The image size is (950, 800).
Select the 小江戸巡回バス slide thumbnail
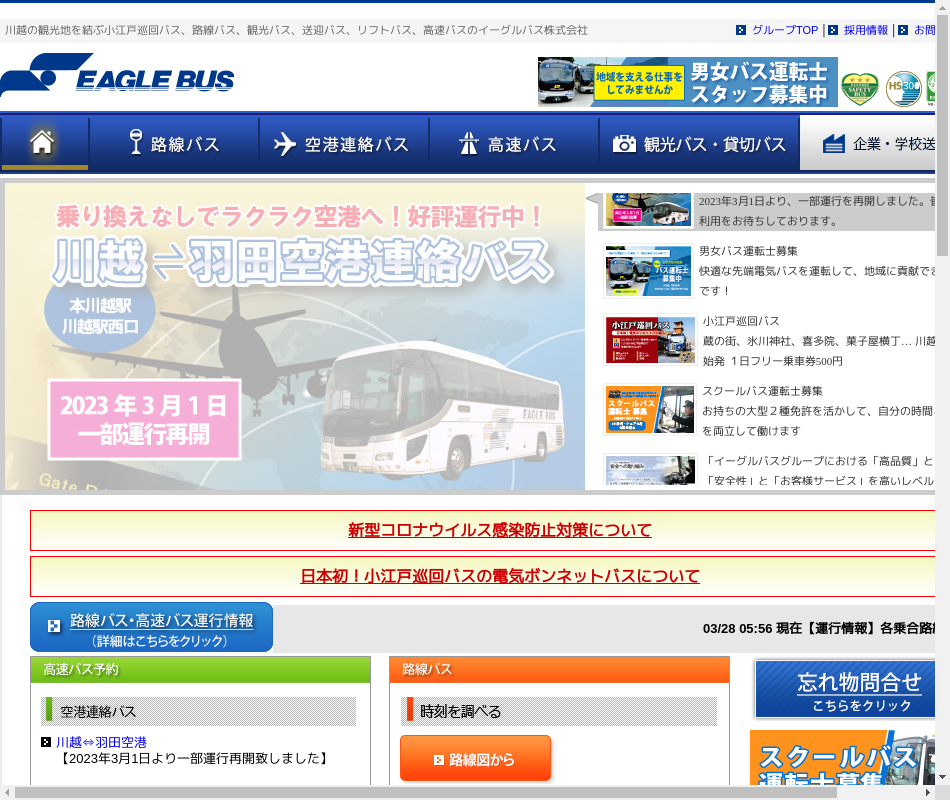click(x=650, y=340)
